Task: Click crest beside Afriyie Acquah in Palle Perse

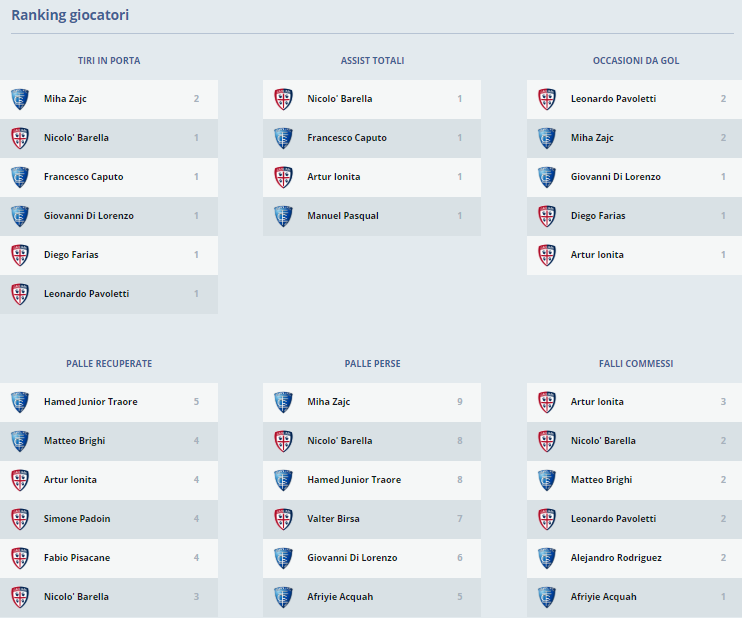Action: pos(283,597)
